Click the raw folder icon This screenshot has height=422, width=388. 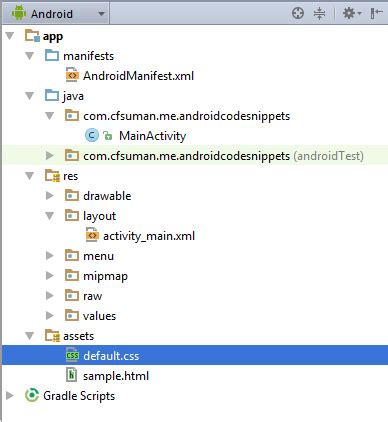point(72,295)
